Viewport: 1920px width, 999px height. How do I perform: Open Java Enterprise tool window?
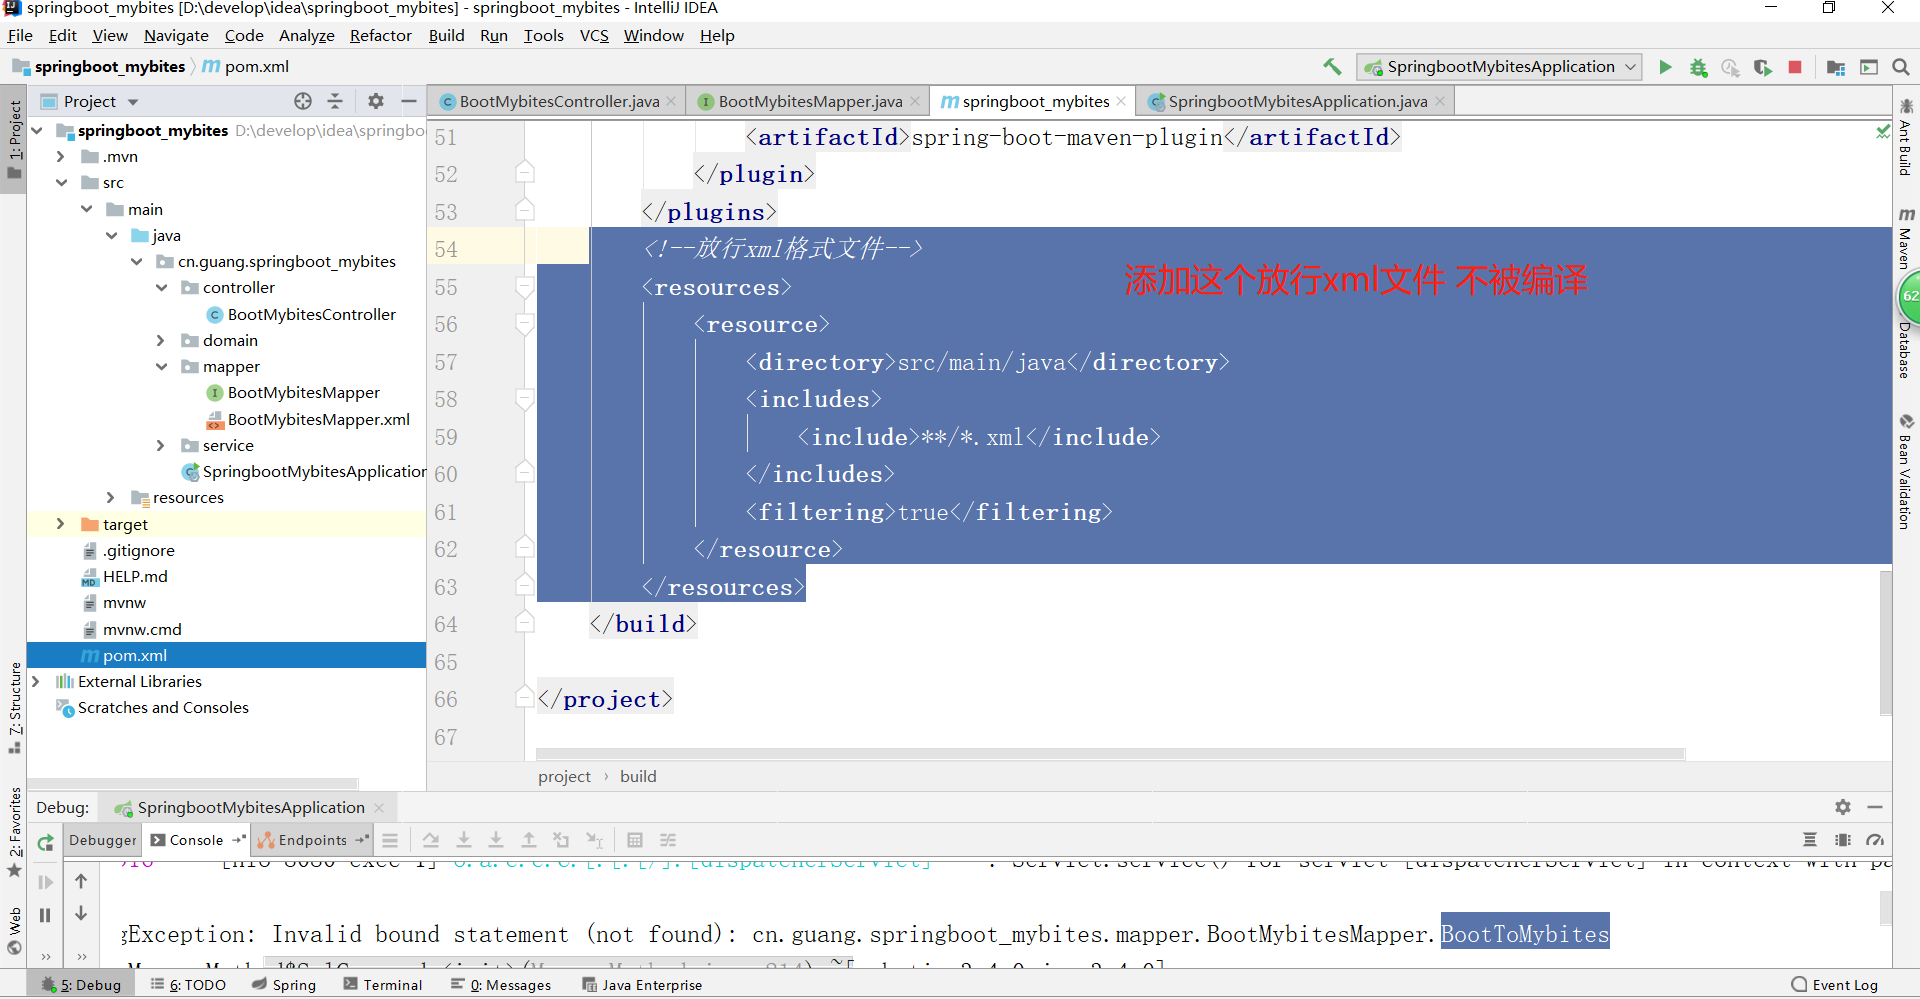(642, 985)
